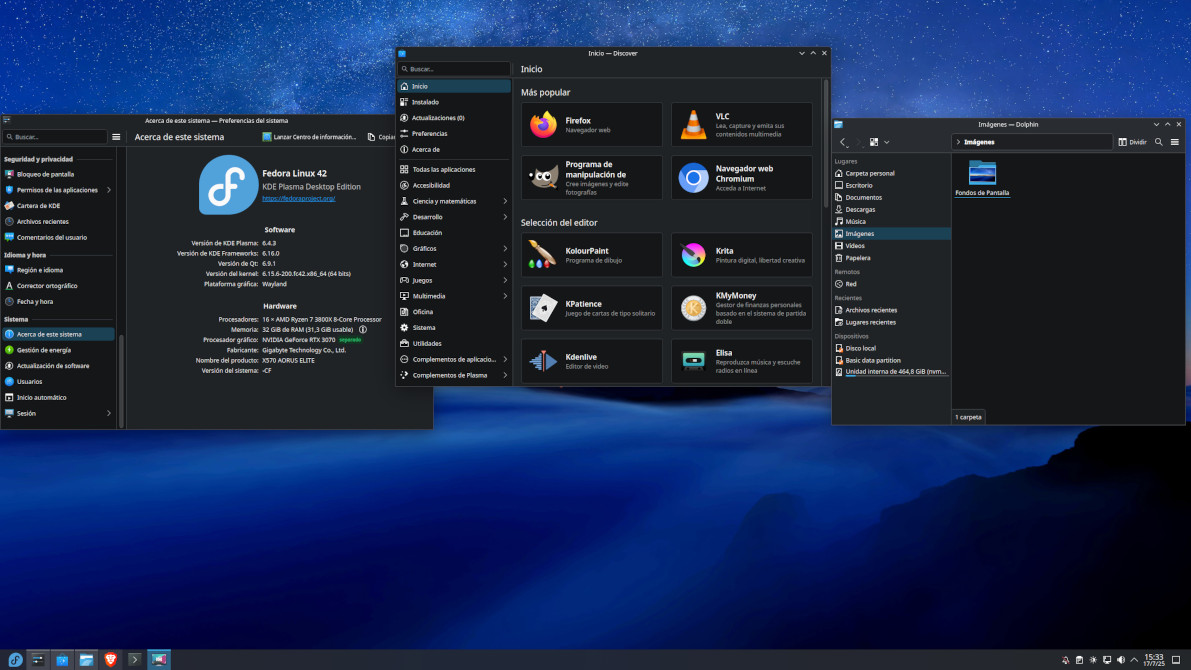This screenshot has width=1191, height=670.
Task: Open Región e idioma settings
Action: [x=58, y=270]
